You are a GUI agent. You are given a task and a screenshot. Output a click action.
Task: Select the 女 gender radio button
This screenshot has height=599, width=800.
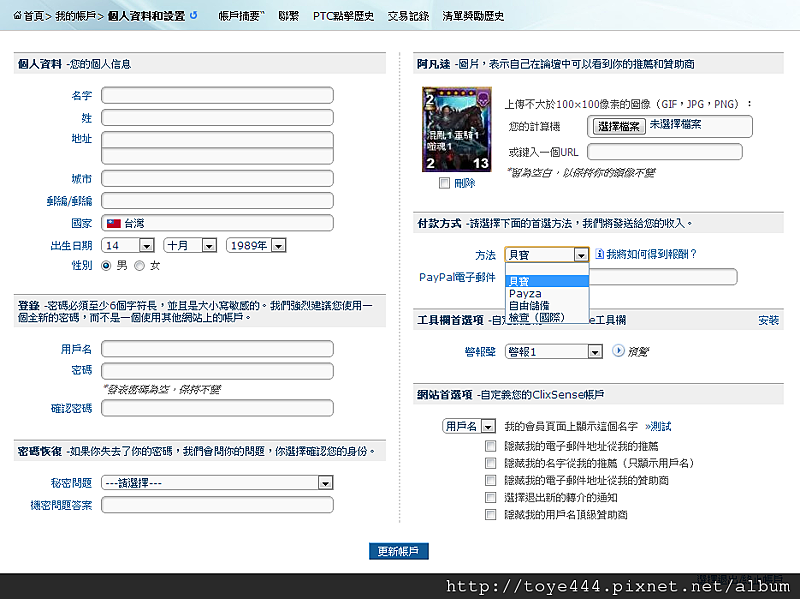point(139,266)
